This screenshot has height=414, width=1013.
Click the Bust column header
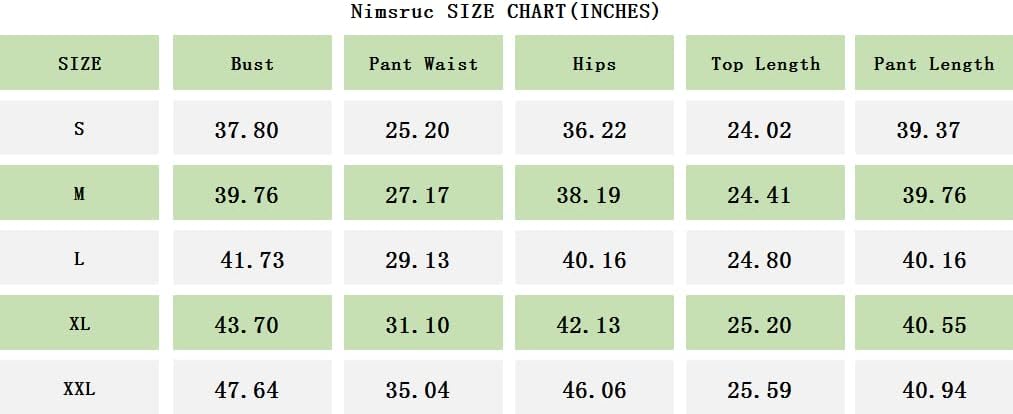click(x=252, y=64)
